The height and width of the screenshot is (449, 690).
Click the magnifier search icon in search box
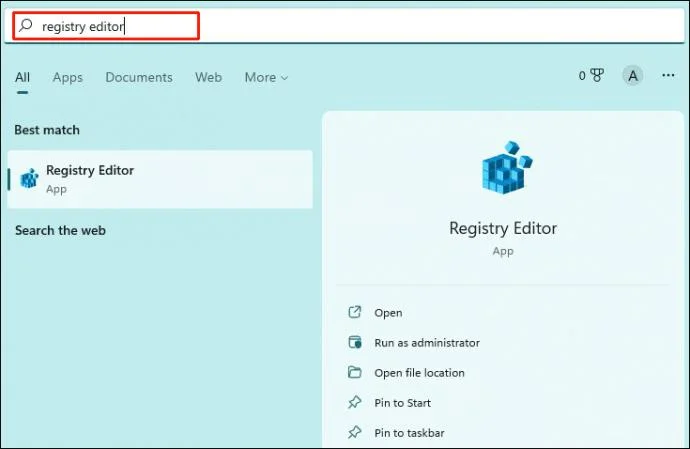26,25
